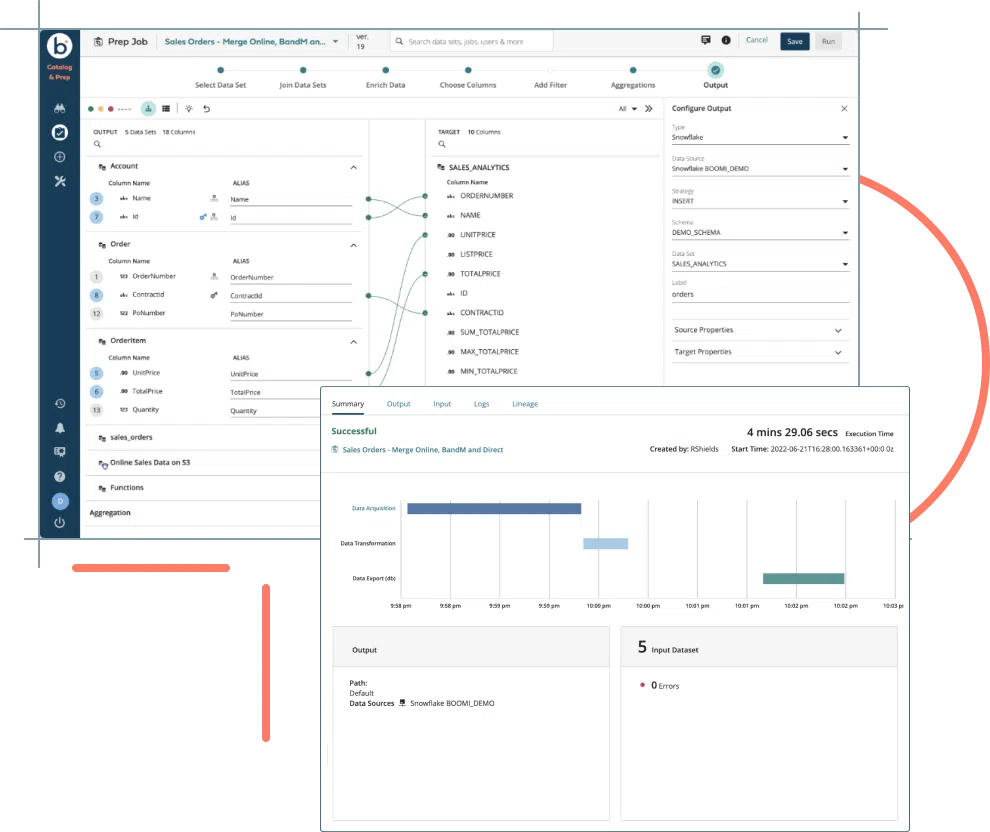
Task: Open notifications bell in sidebar
Action: [x=60, y=428]
